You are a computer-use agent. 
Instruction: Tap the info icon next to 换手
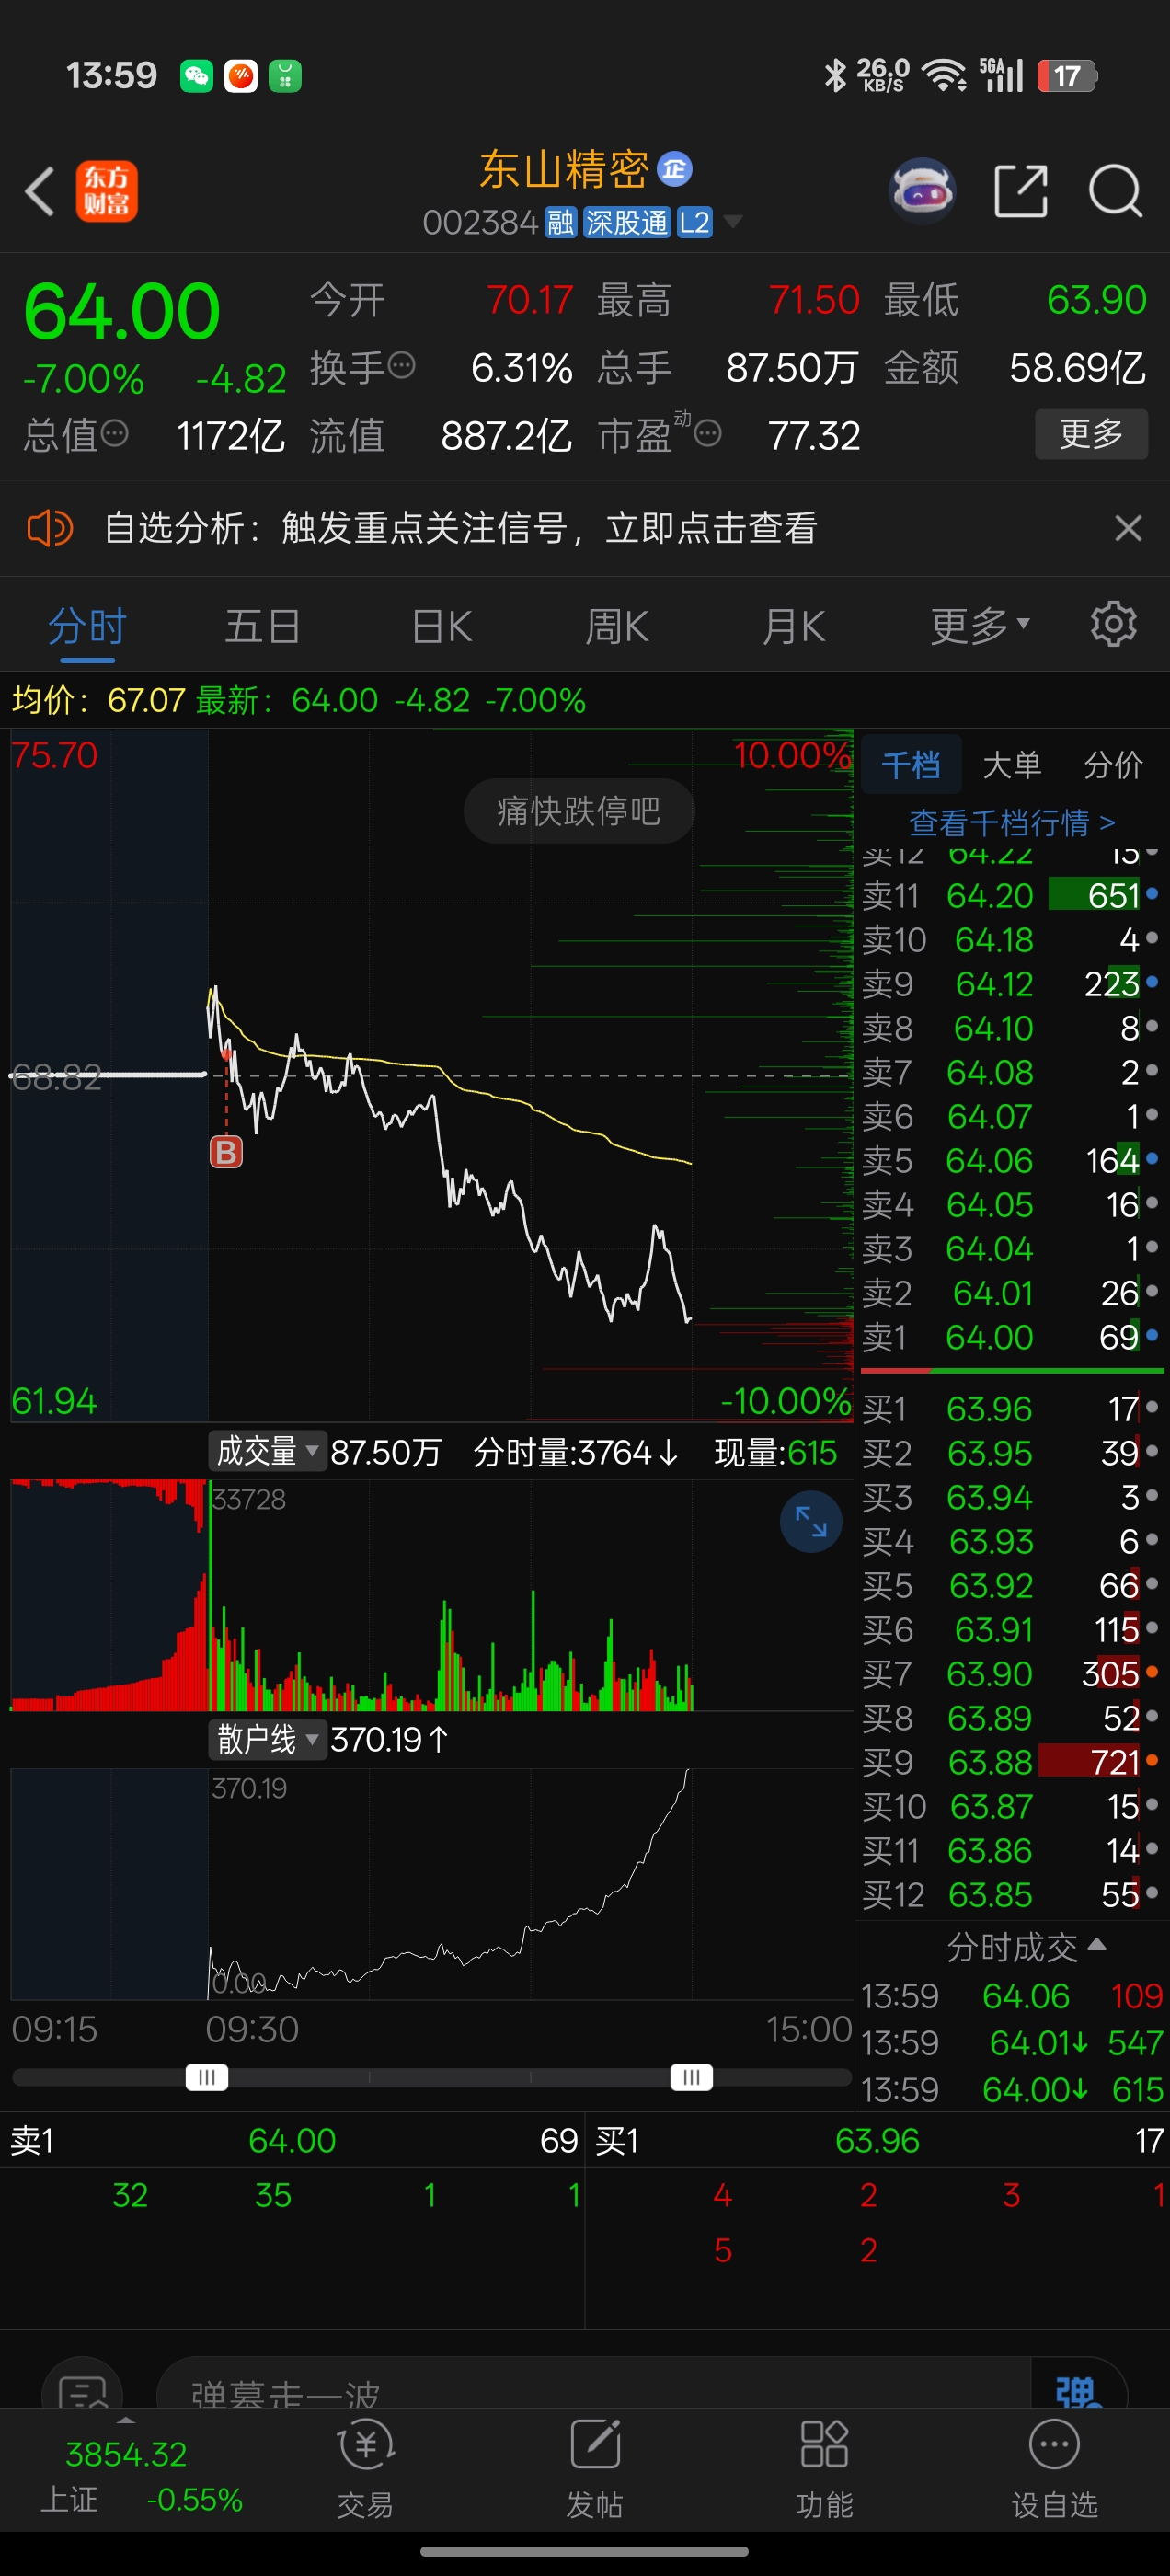click(401, 366)
